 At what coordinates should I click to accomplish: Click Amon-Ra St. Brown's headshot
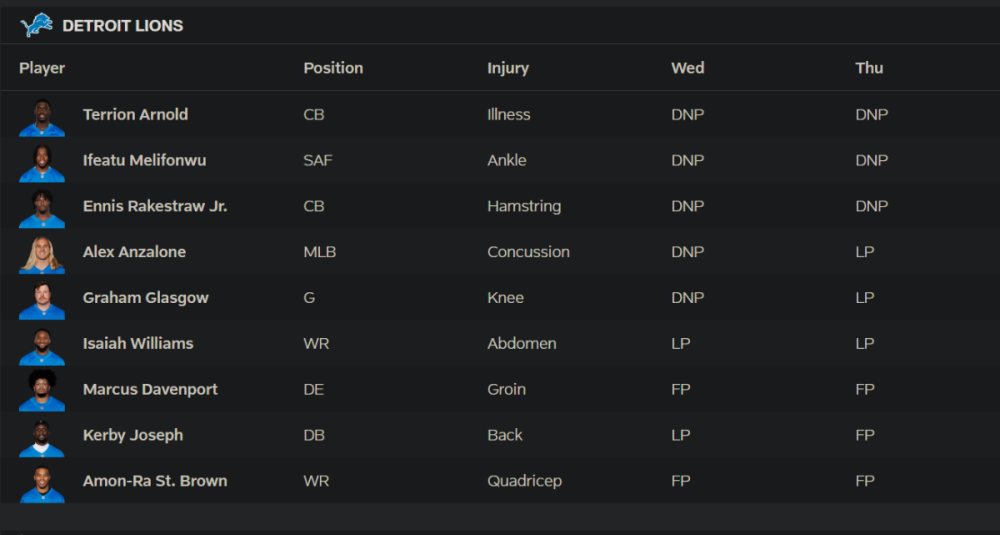pos(42,483)
